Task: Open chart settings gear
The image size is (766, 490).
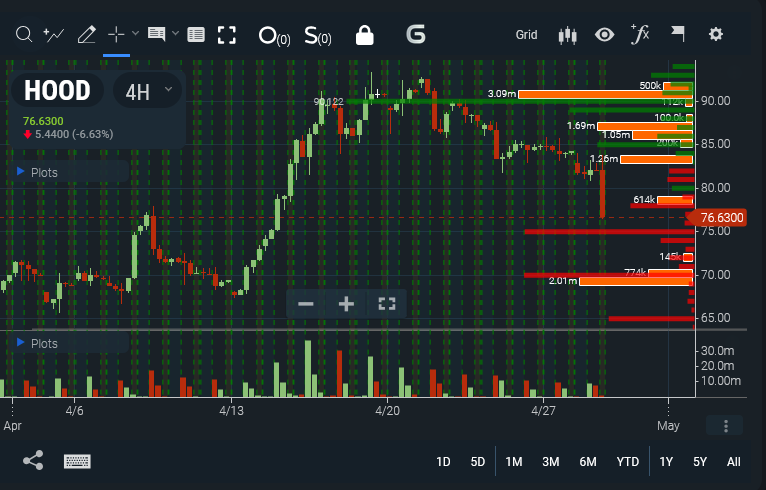Action: point(716,34)
